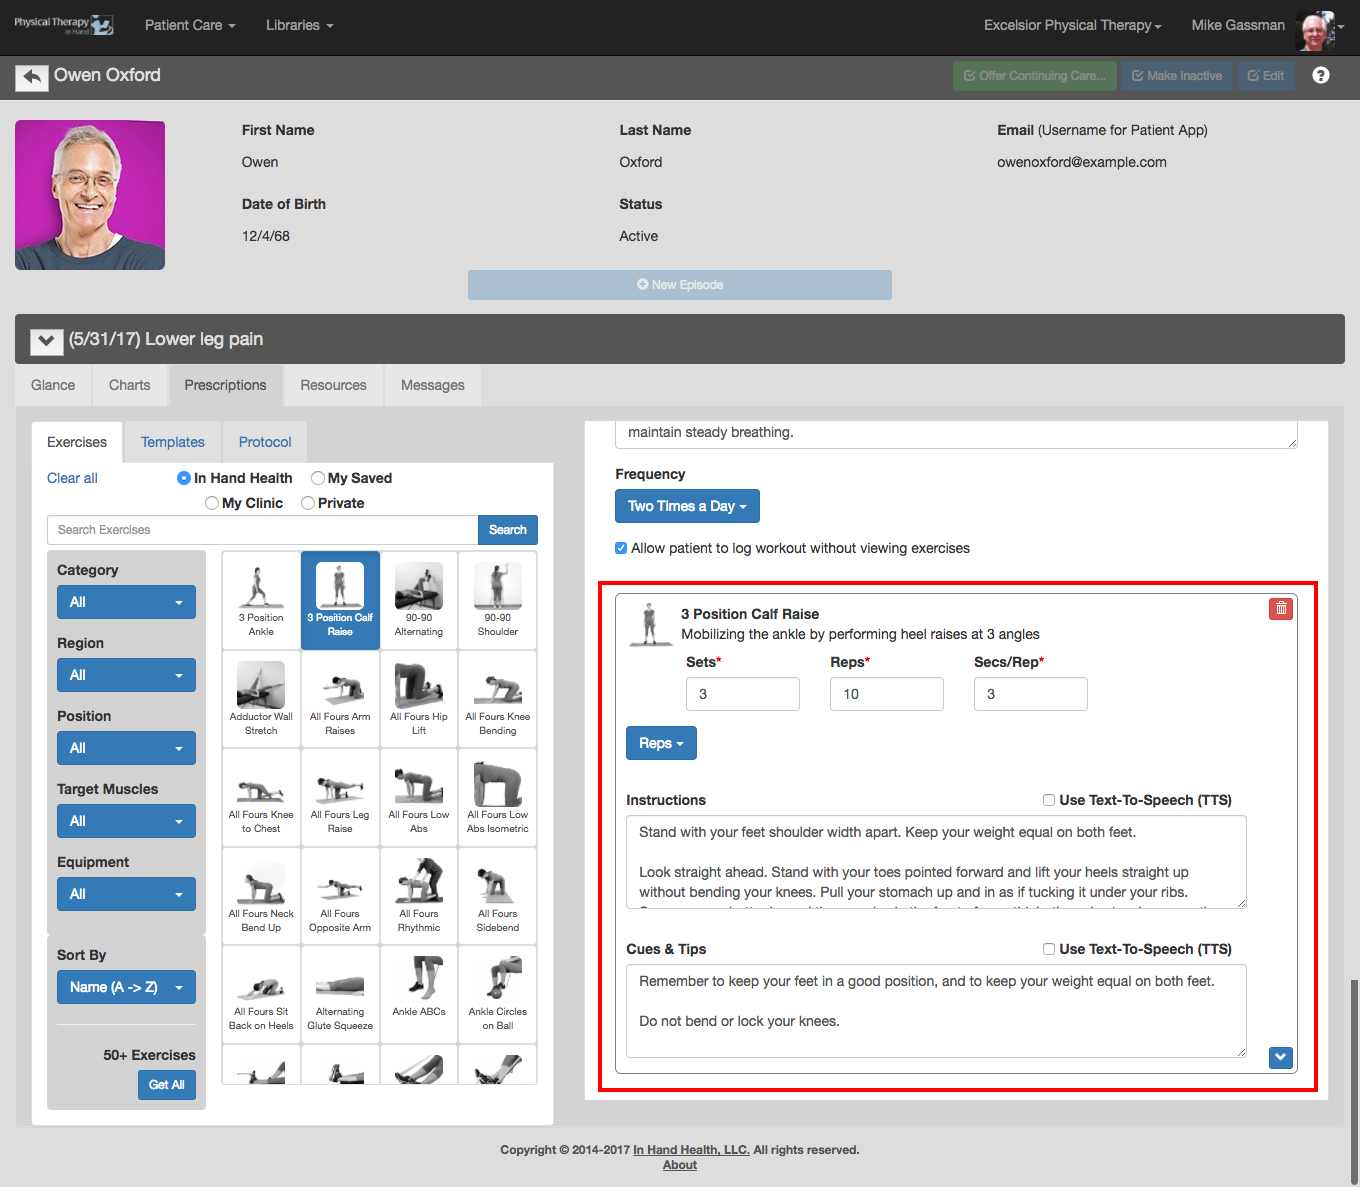Choose the All Fours Hip Lift exercise
The image size is (1360, 1187).
[x=419, y=698]
